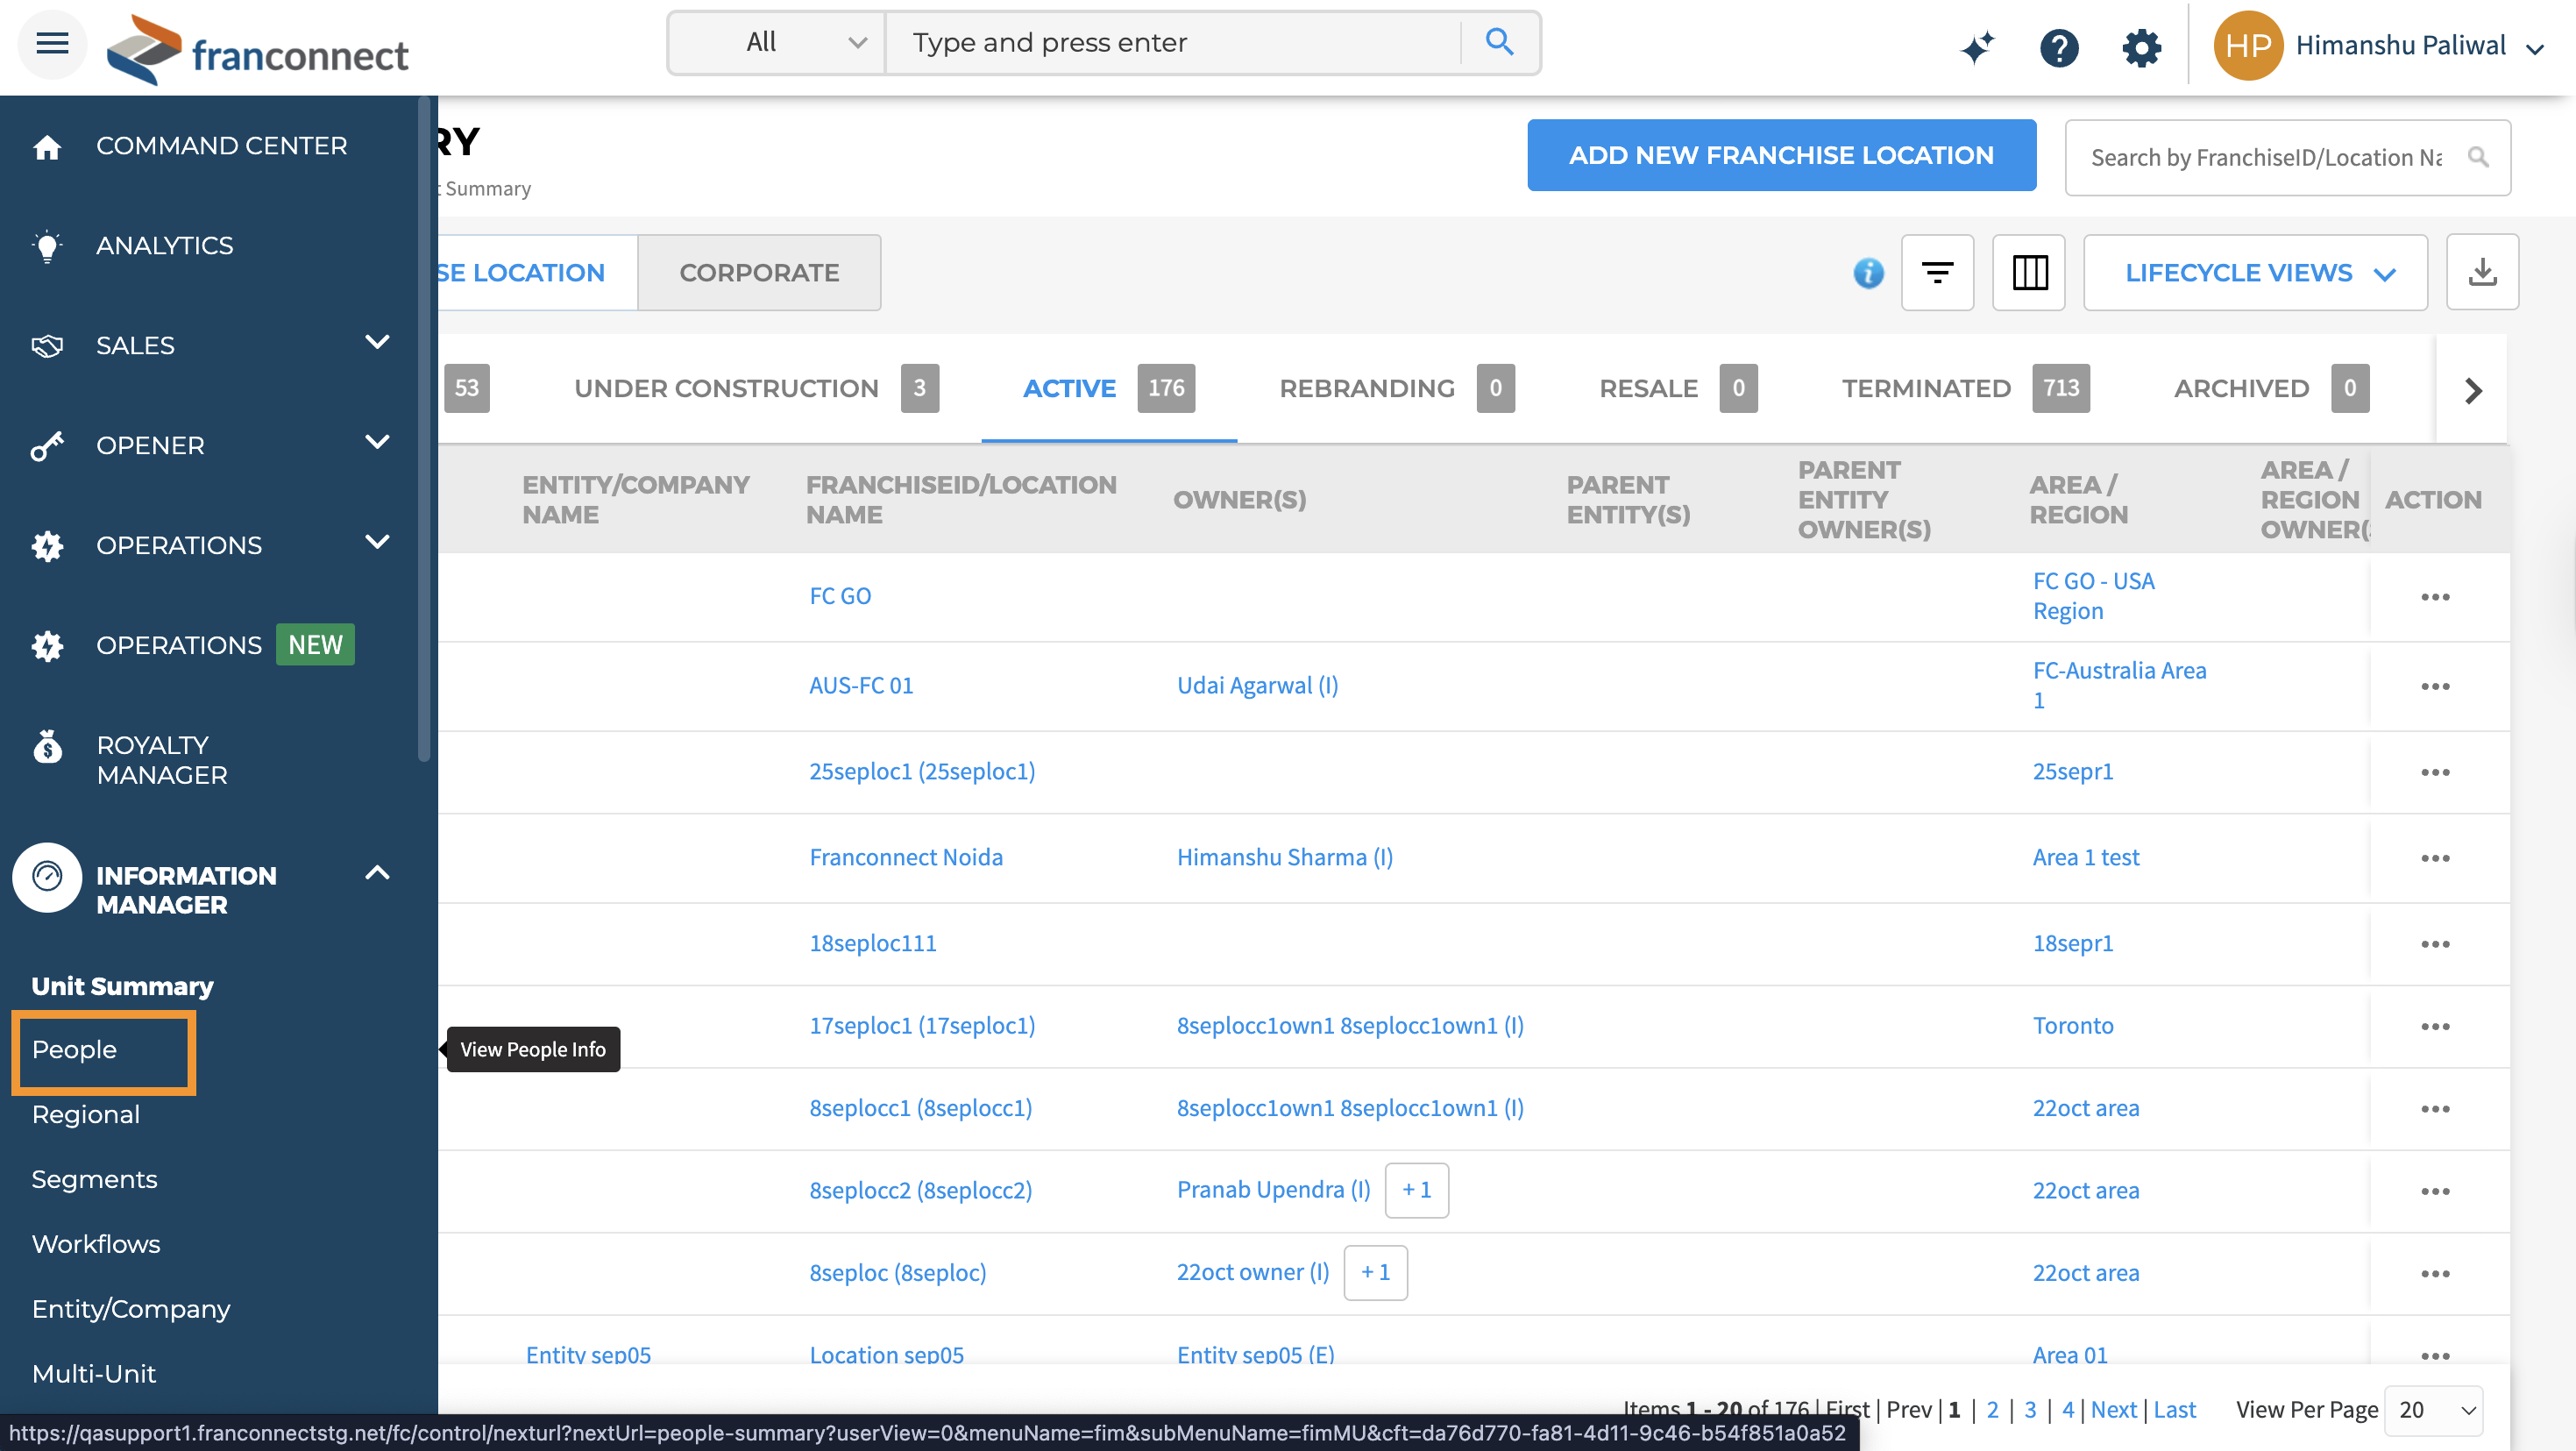Open the help question mark icon

point(2058,47)
